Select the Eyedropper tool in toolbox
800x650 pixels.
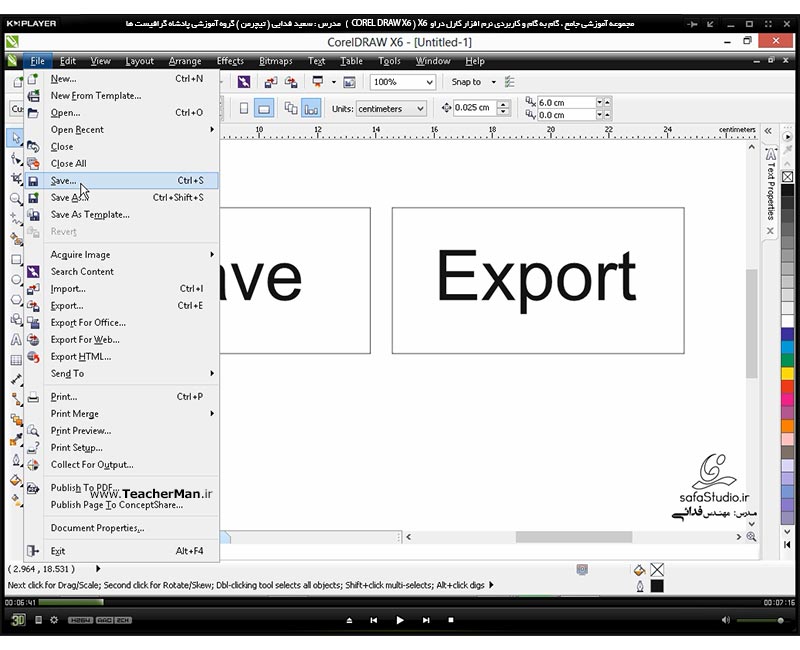[x=16, y=440]
